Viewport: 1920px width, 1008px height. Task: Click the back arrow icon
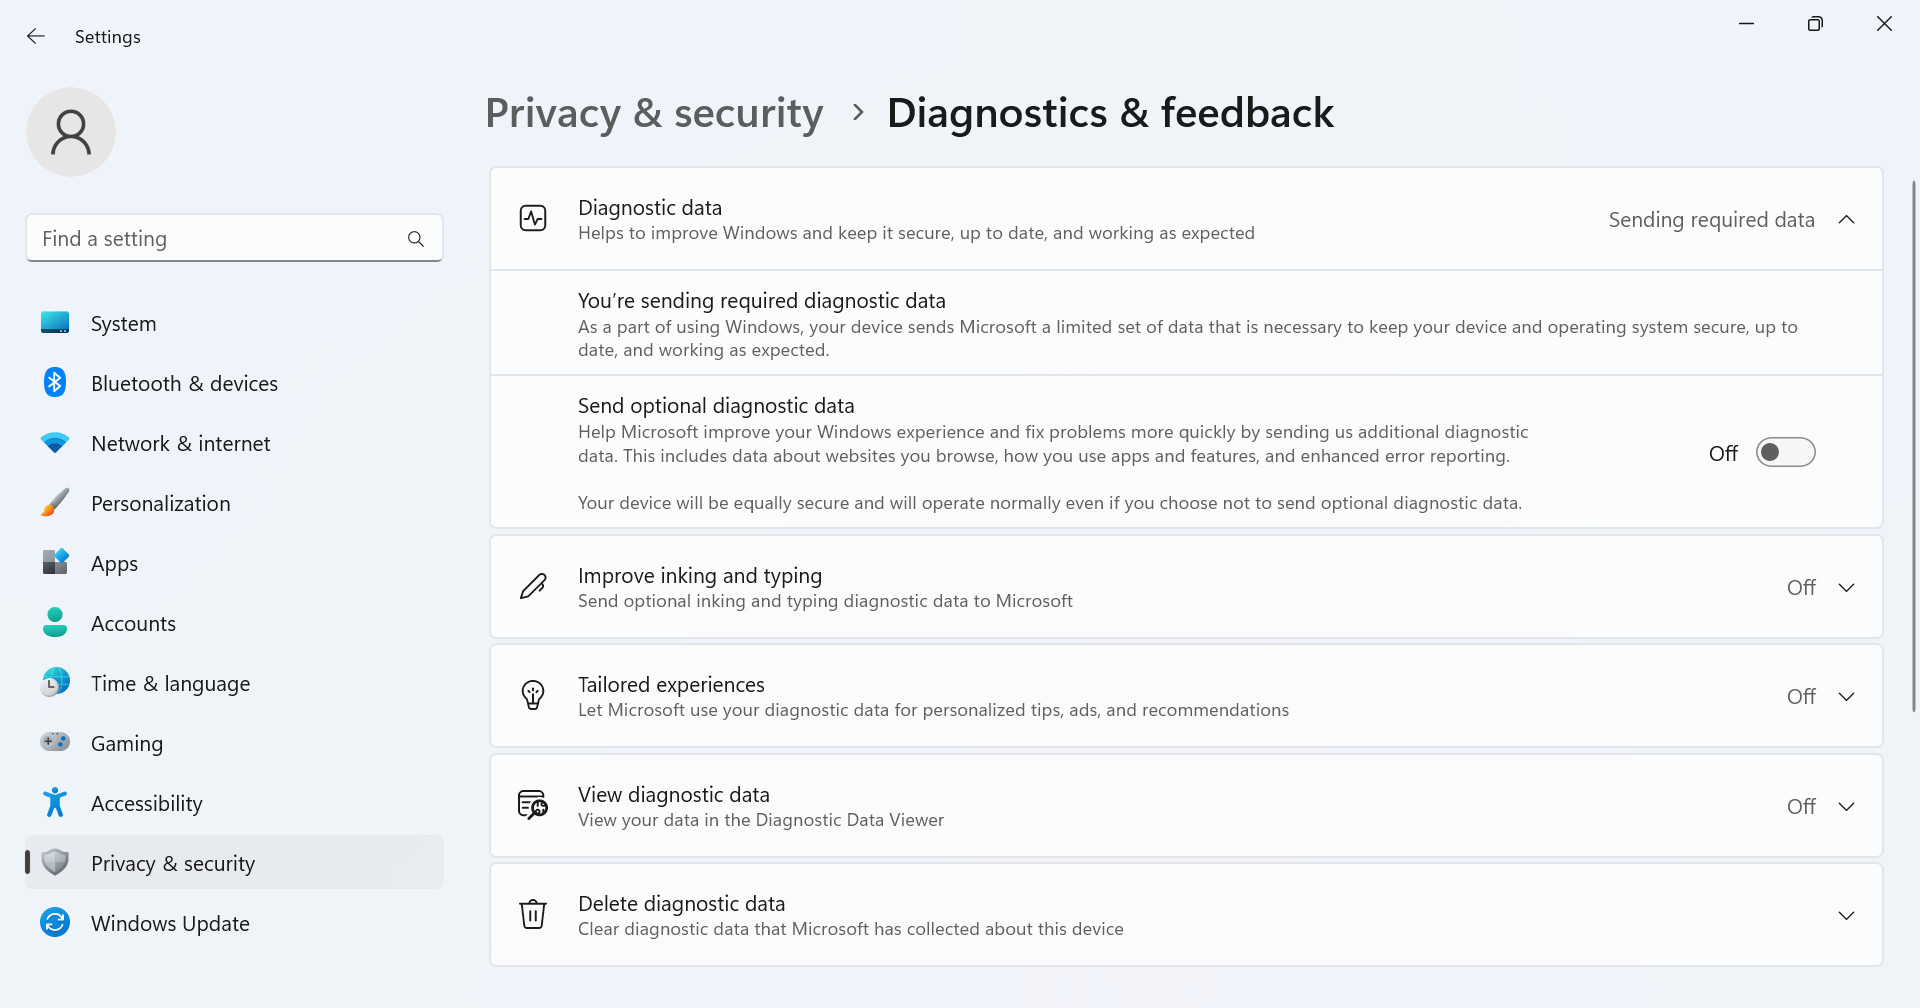[x=36, y=36]
